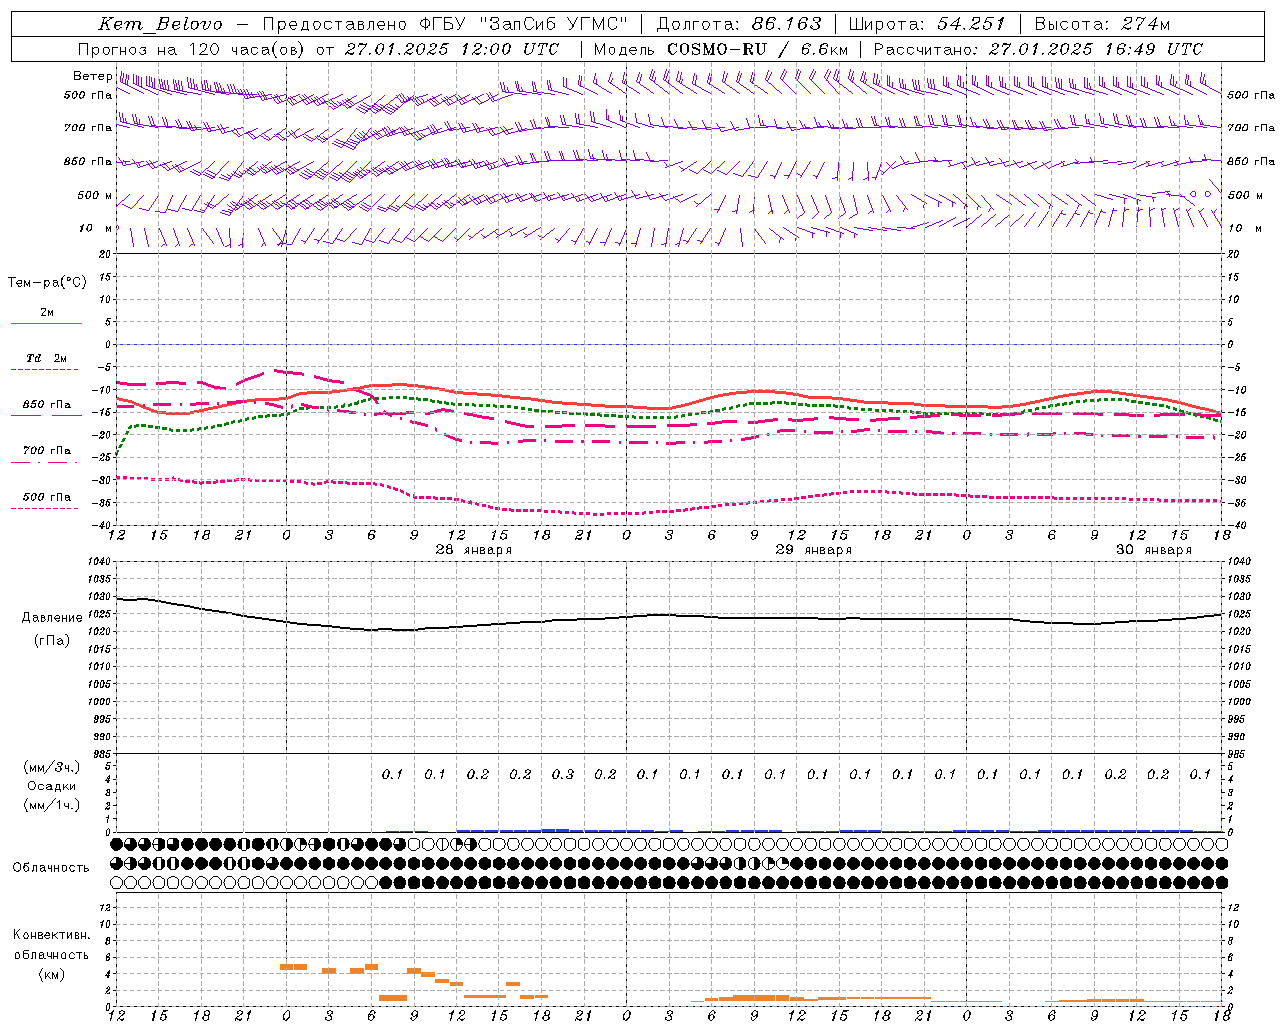Click the 700 гПа temperature legend entry
Image resolution: width=1280 pixels, height=1024 pixels.
(x=47, y=450)
